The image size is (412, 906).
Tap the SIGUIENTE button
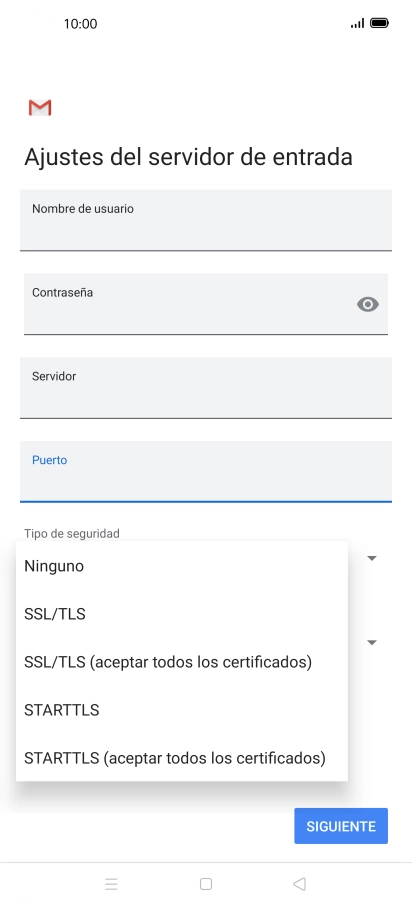341,826
